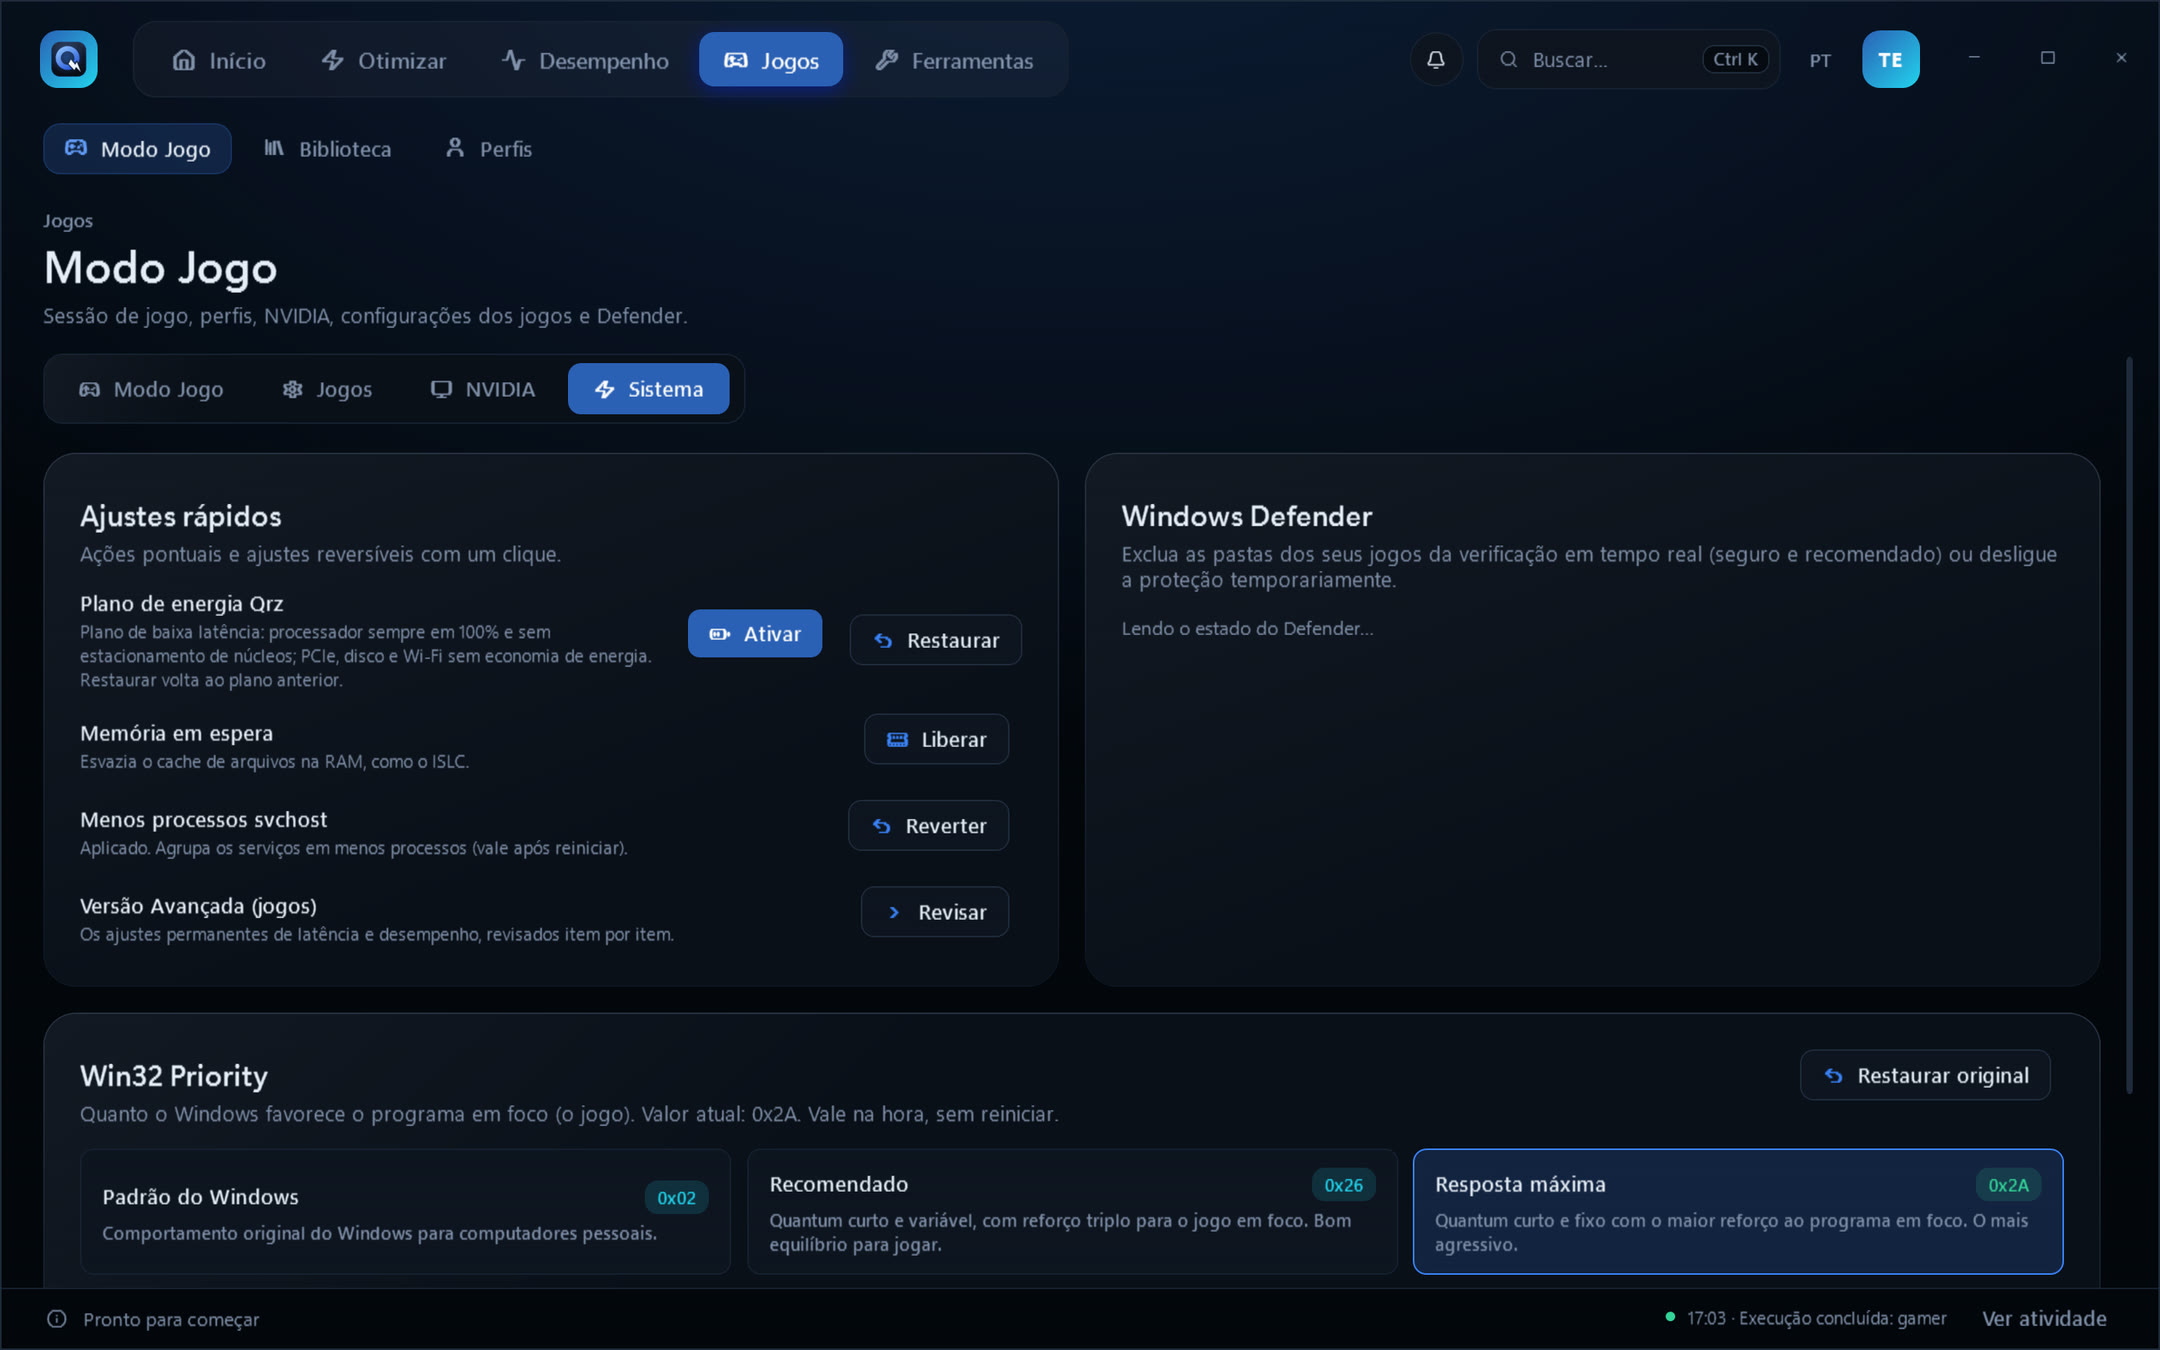The image size is (2160, 1350).
Task: Click the 0x02 value badge
Action: click(x=676, y=1198)
